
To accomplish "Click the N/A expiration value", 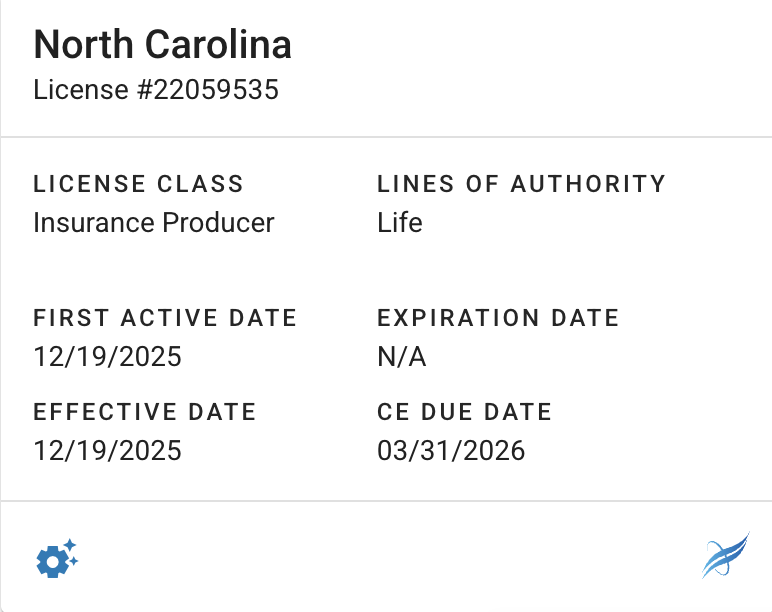I will pyautogui.click(x=402, y=357).
